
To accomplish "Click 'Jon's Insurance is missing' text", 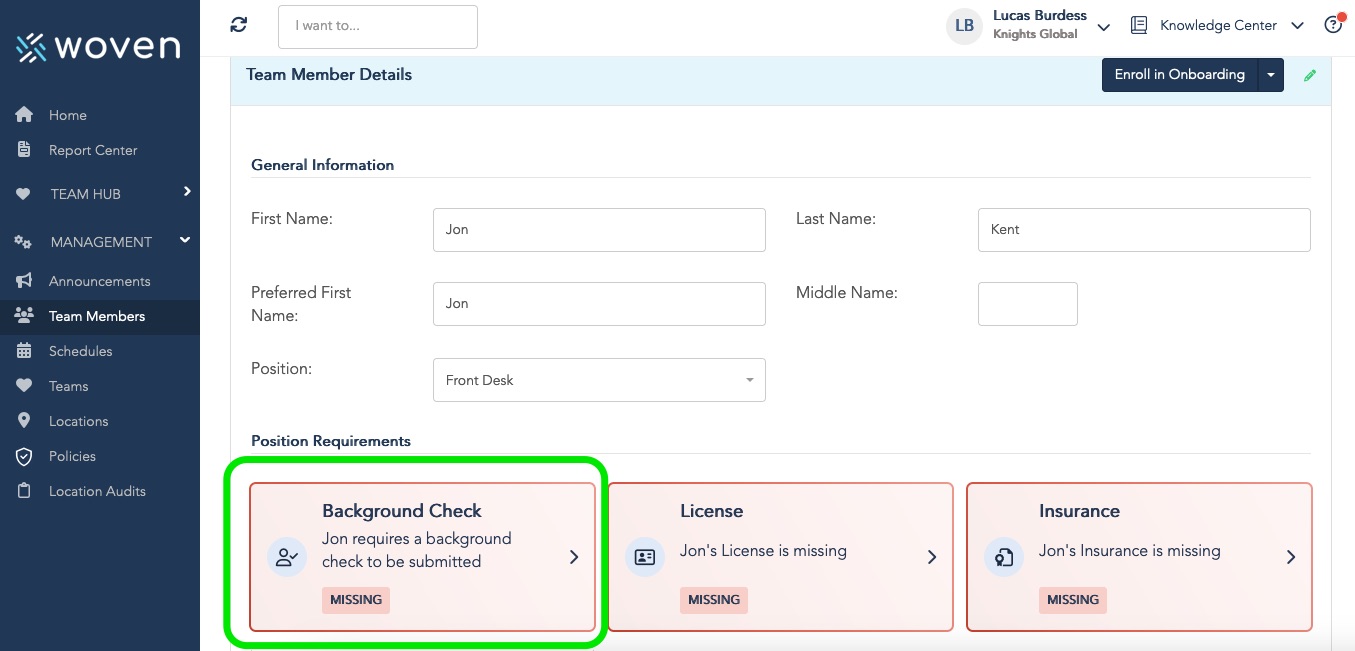I will pyautogui.click(x=1130, y=551).
